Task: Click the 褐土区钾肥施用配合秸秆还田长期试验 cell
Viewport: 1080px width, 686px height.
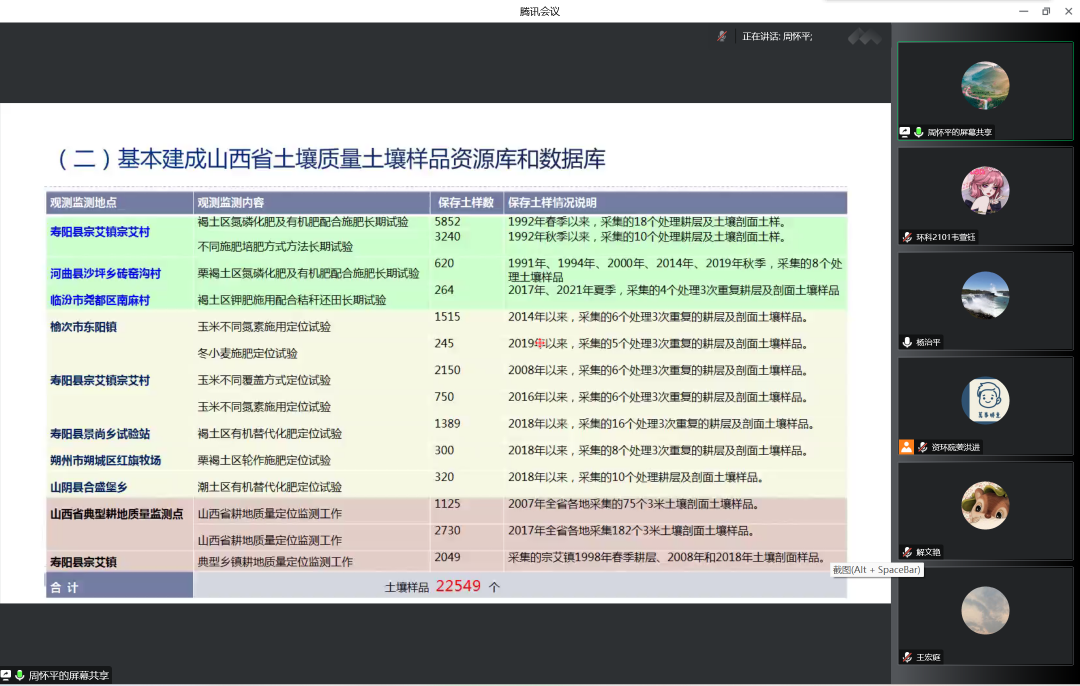Action: point(291,300)
